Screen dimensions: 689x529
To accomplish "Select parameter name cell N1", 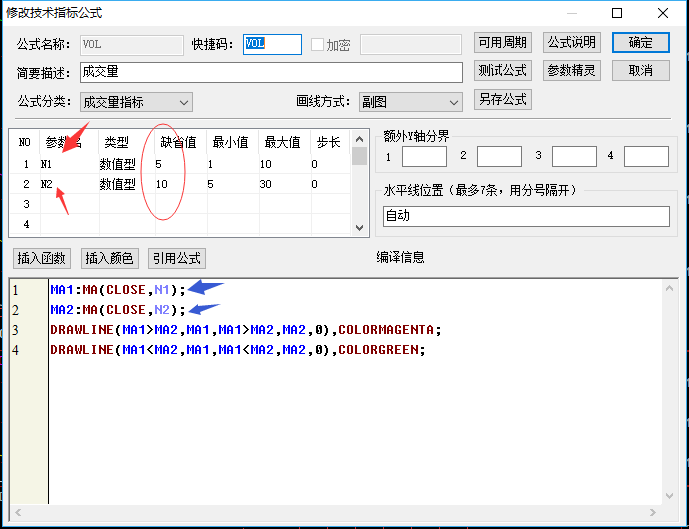I will click(70, 164).
